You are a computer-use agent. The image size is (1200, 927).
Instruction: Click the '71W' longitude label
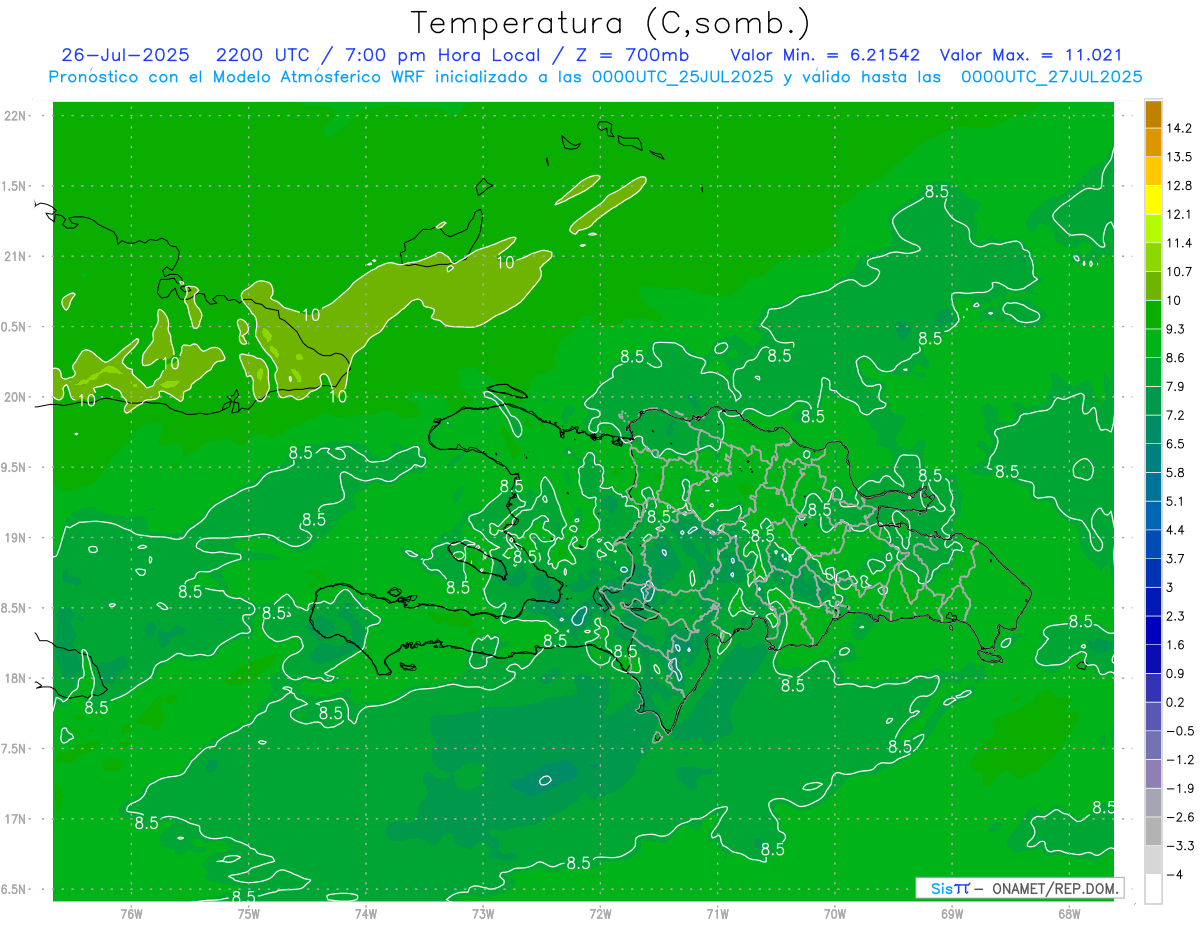click(x=717, y=913)
